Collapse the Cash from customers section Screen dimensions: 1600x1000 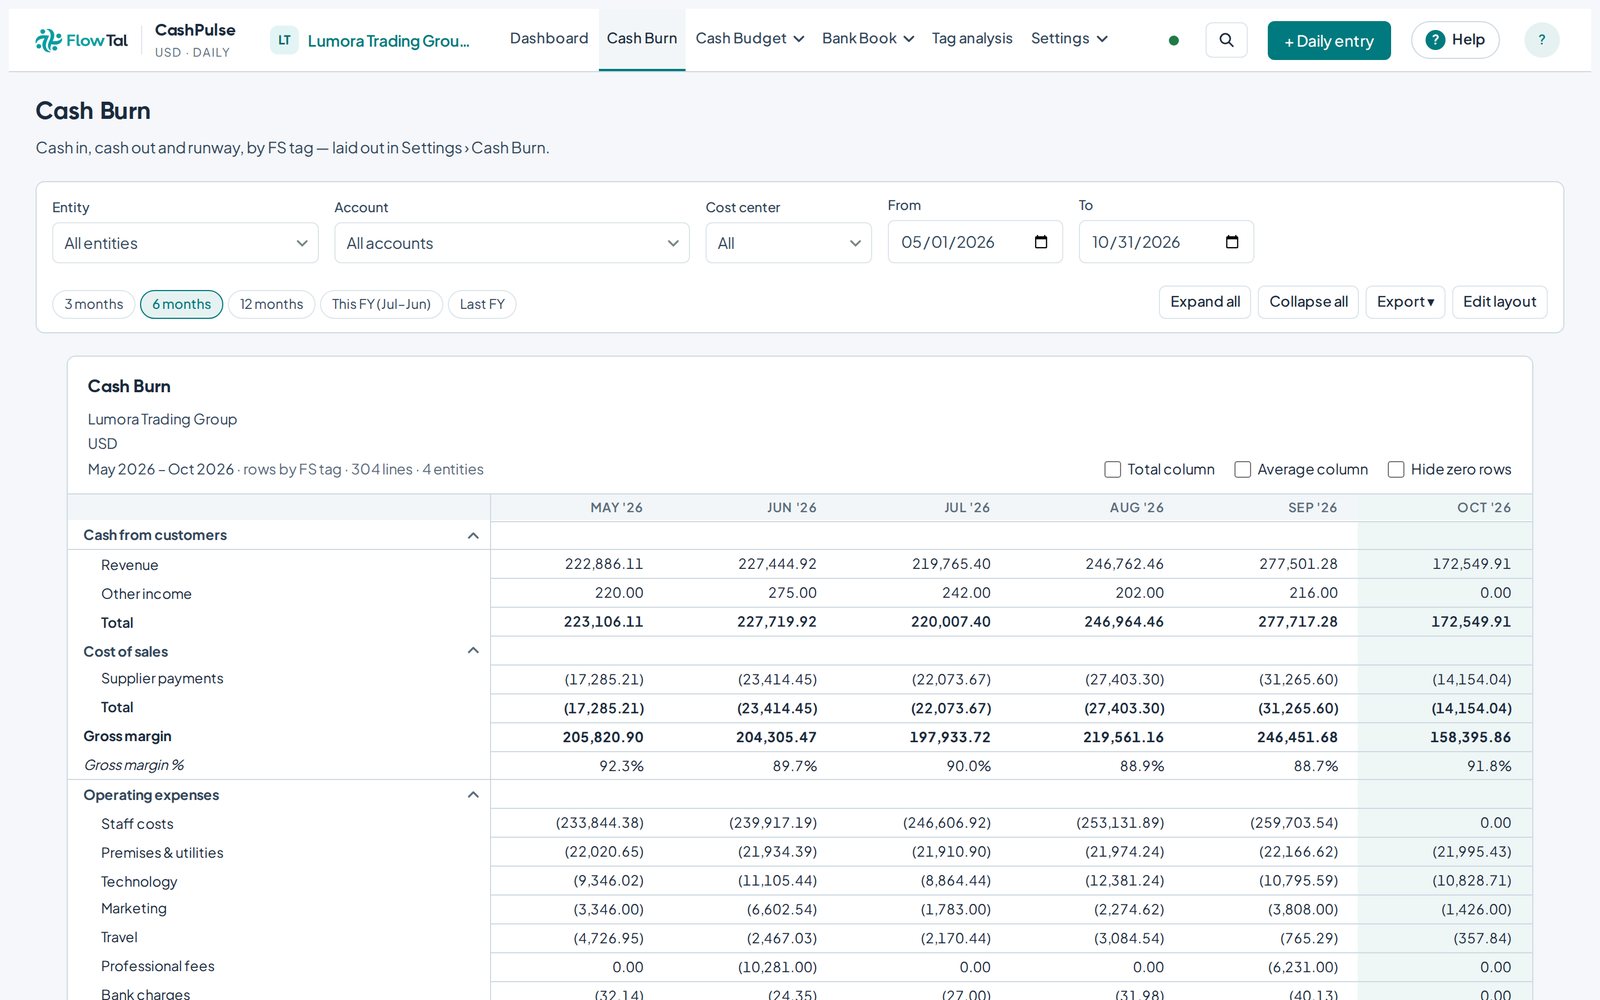tap(473, 536)
